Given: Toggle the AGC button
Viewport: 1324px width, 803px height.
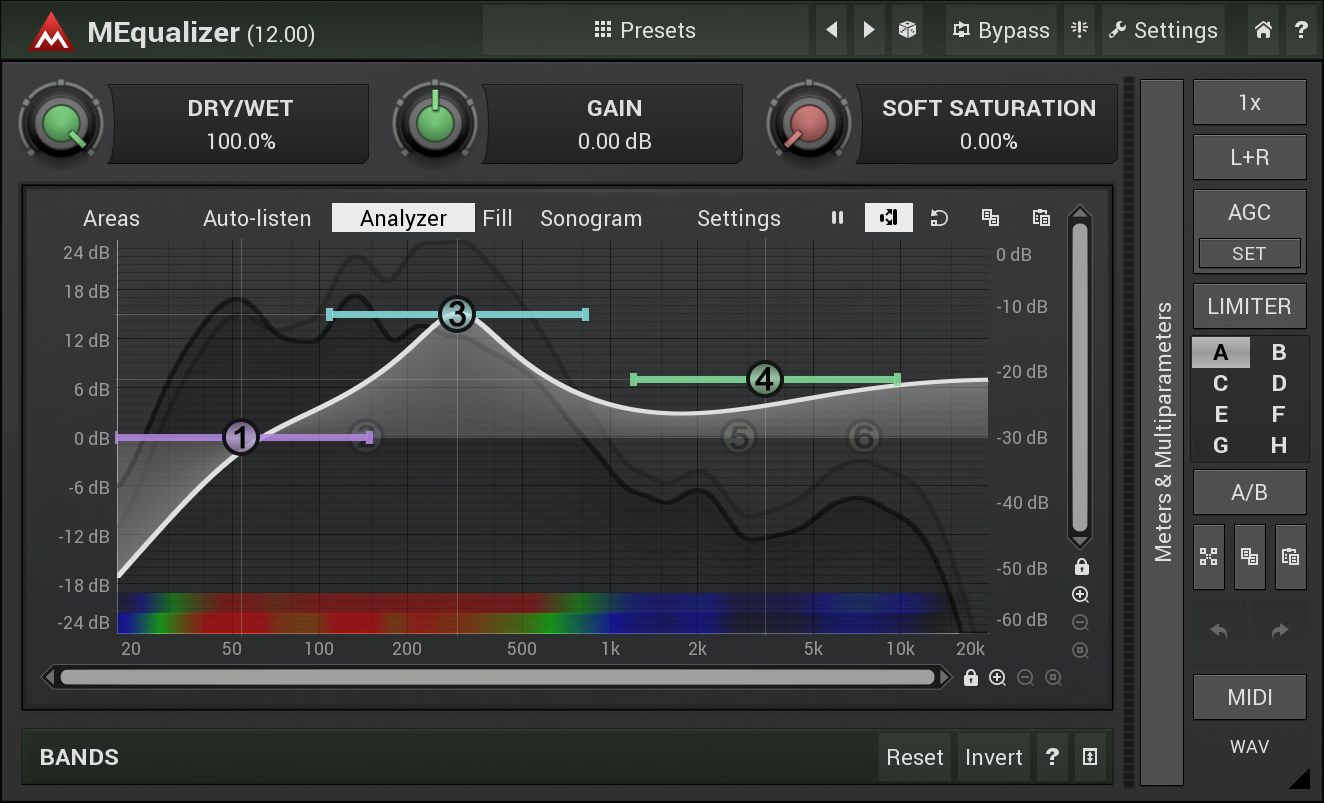Looking at the screenshot, I should point(1249,212).
